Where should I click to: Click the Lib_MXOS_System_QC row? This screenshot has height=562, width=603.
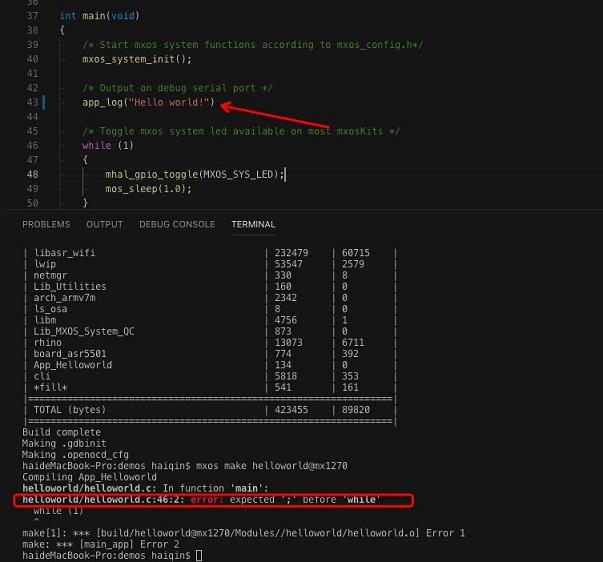tap(210, 331)
